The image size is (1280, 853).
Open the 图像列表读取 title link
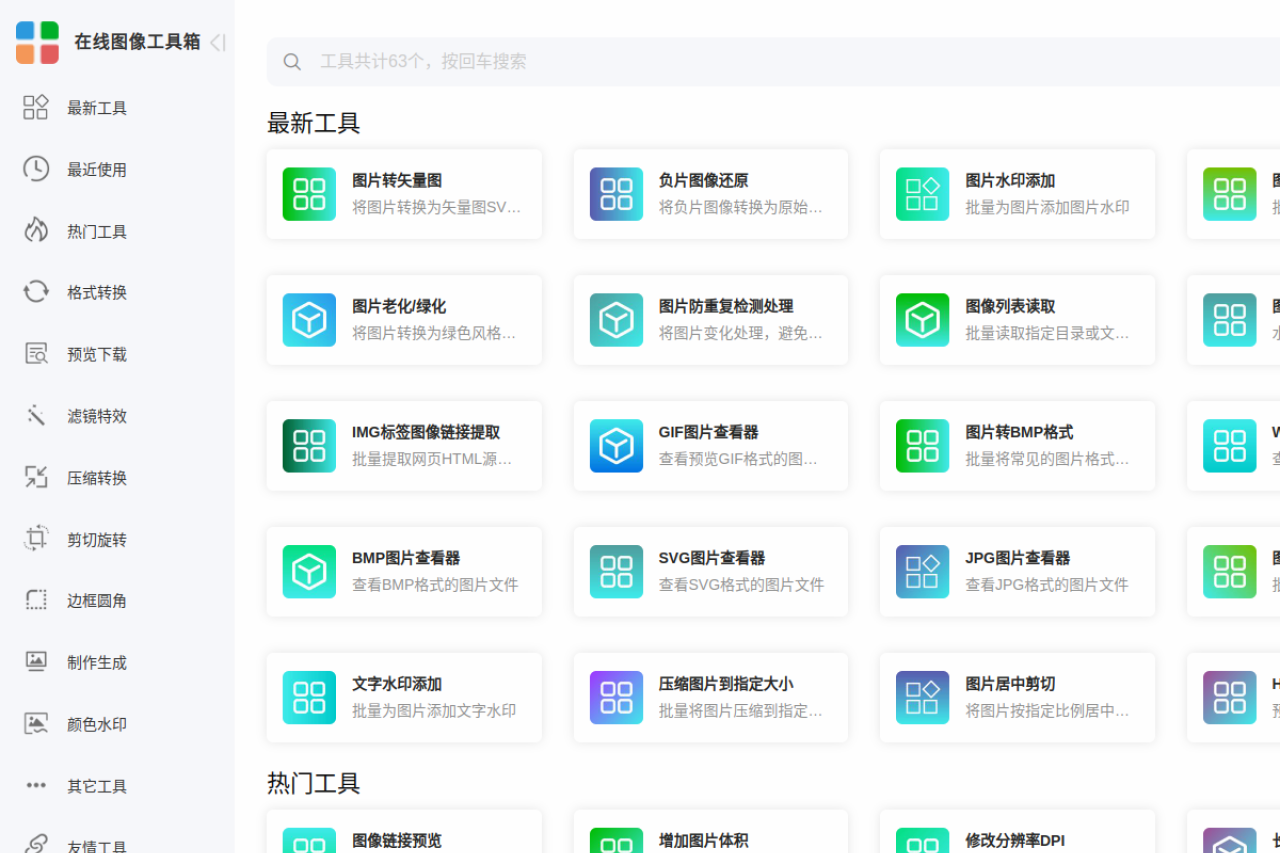pos(1010,307)
